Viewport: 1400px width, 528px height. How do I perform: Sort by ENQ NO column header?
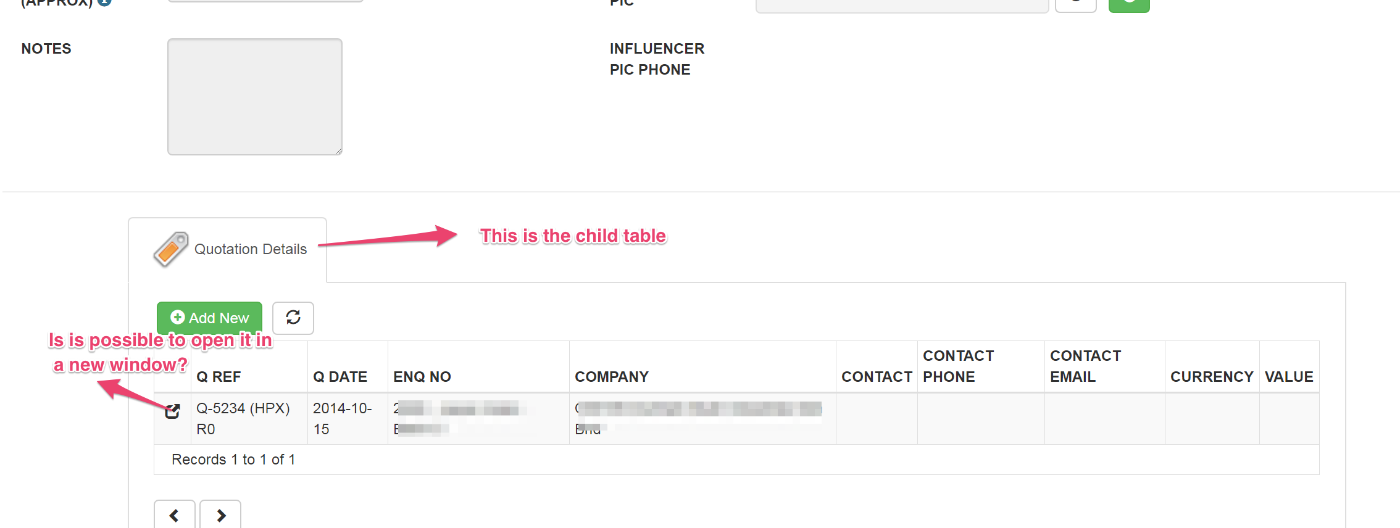coord(422,377)
